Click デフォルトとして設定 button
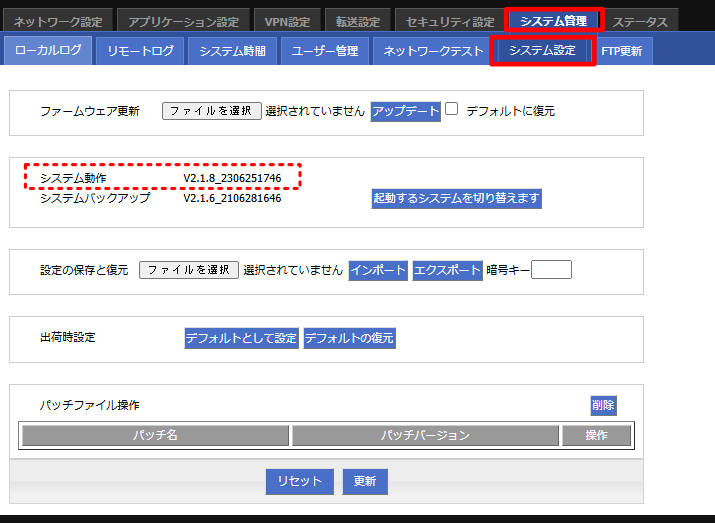This screenshot has width=715, height=523. [242, 338]
